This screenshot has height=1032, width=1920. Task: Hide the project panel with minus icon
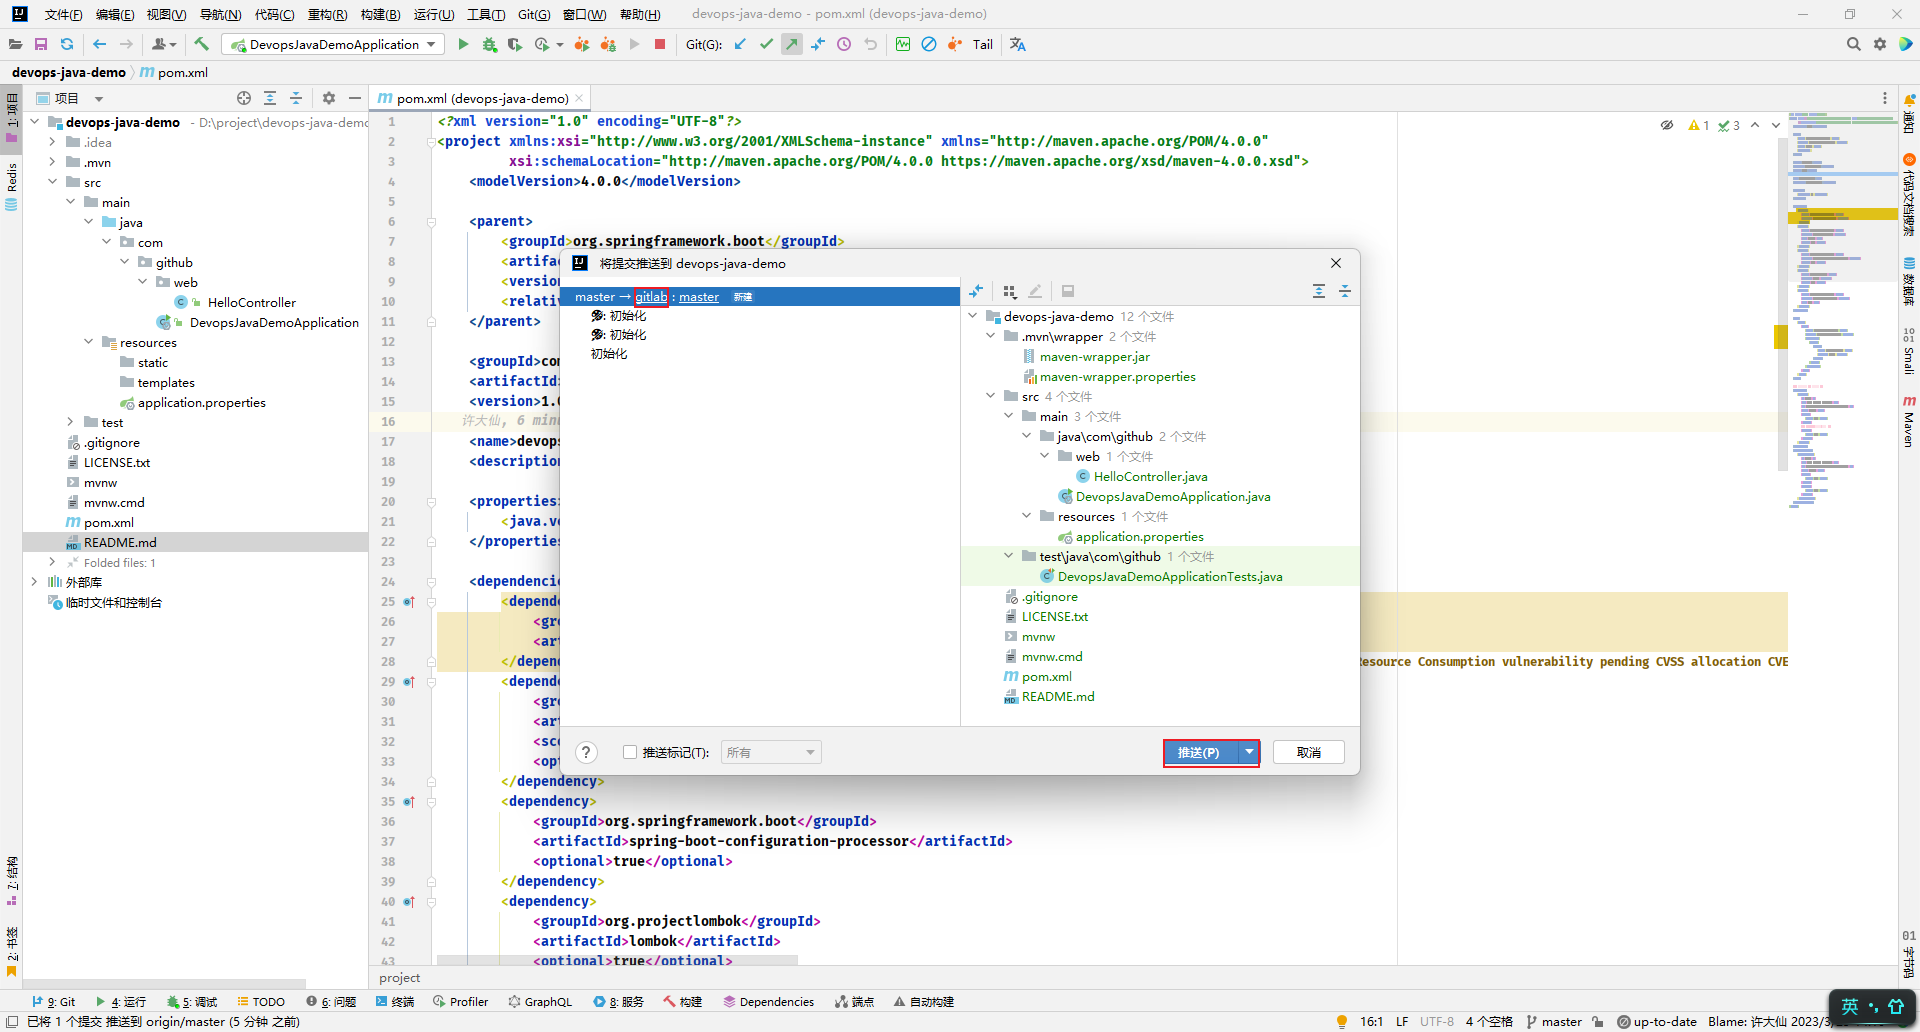coord(355,98)
